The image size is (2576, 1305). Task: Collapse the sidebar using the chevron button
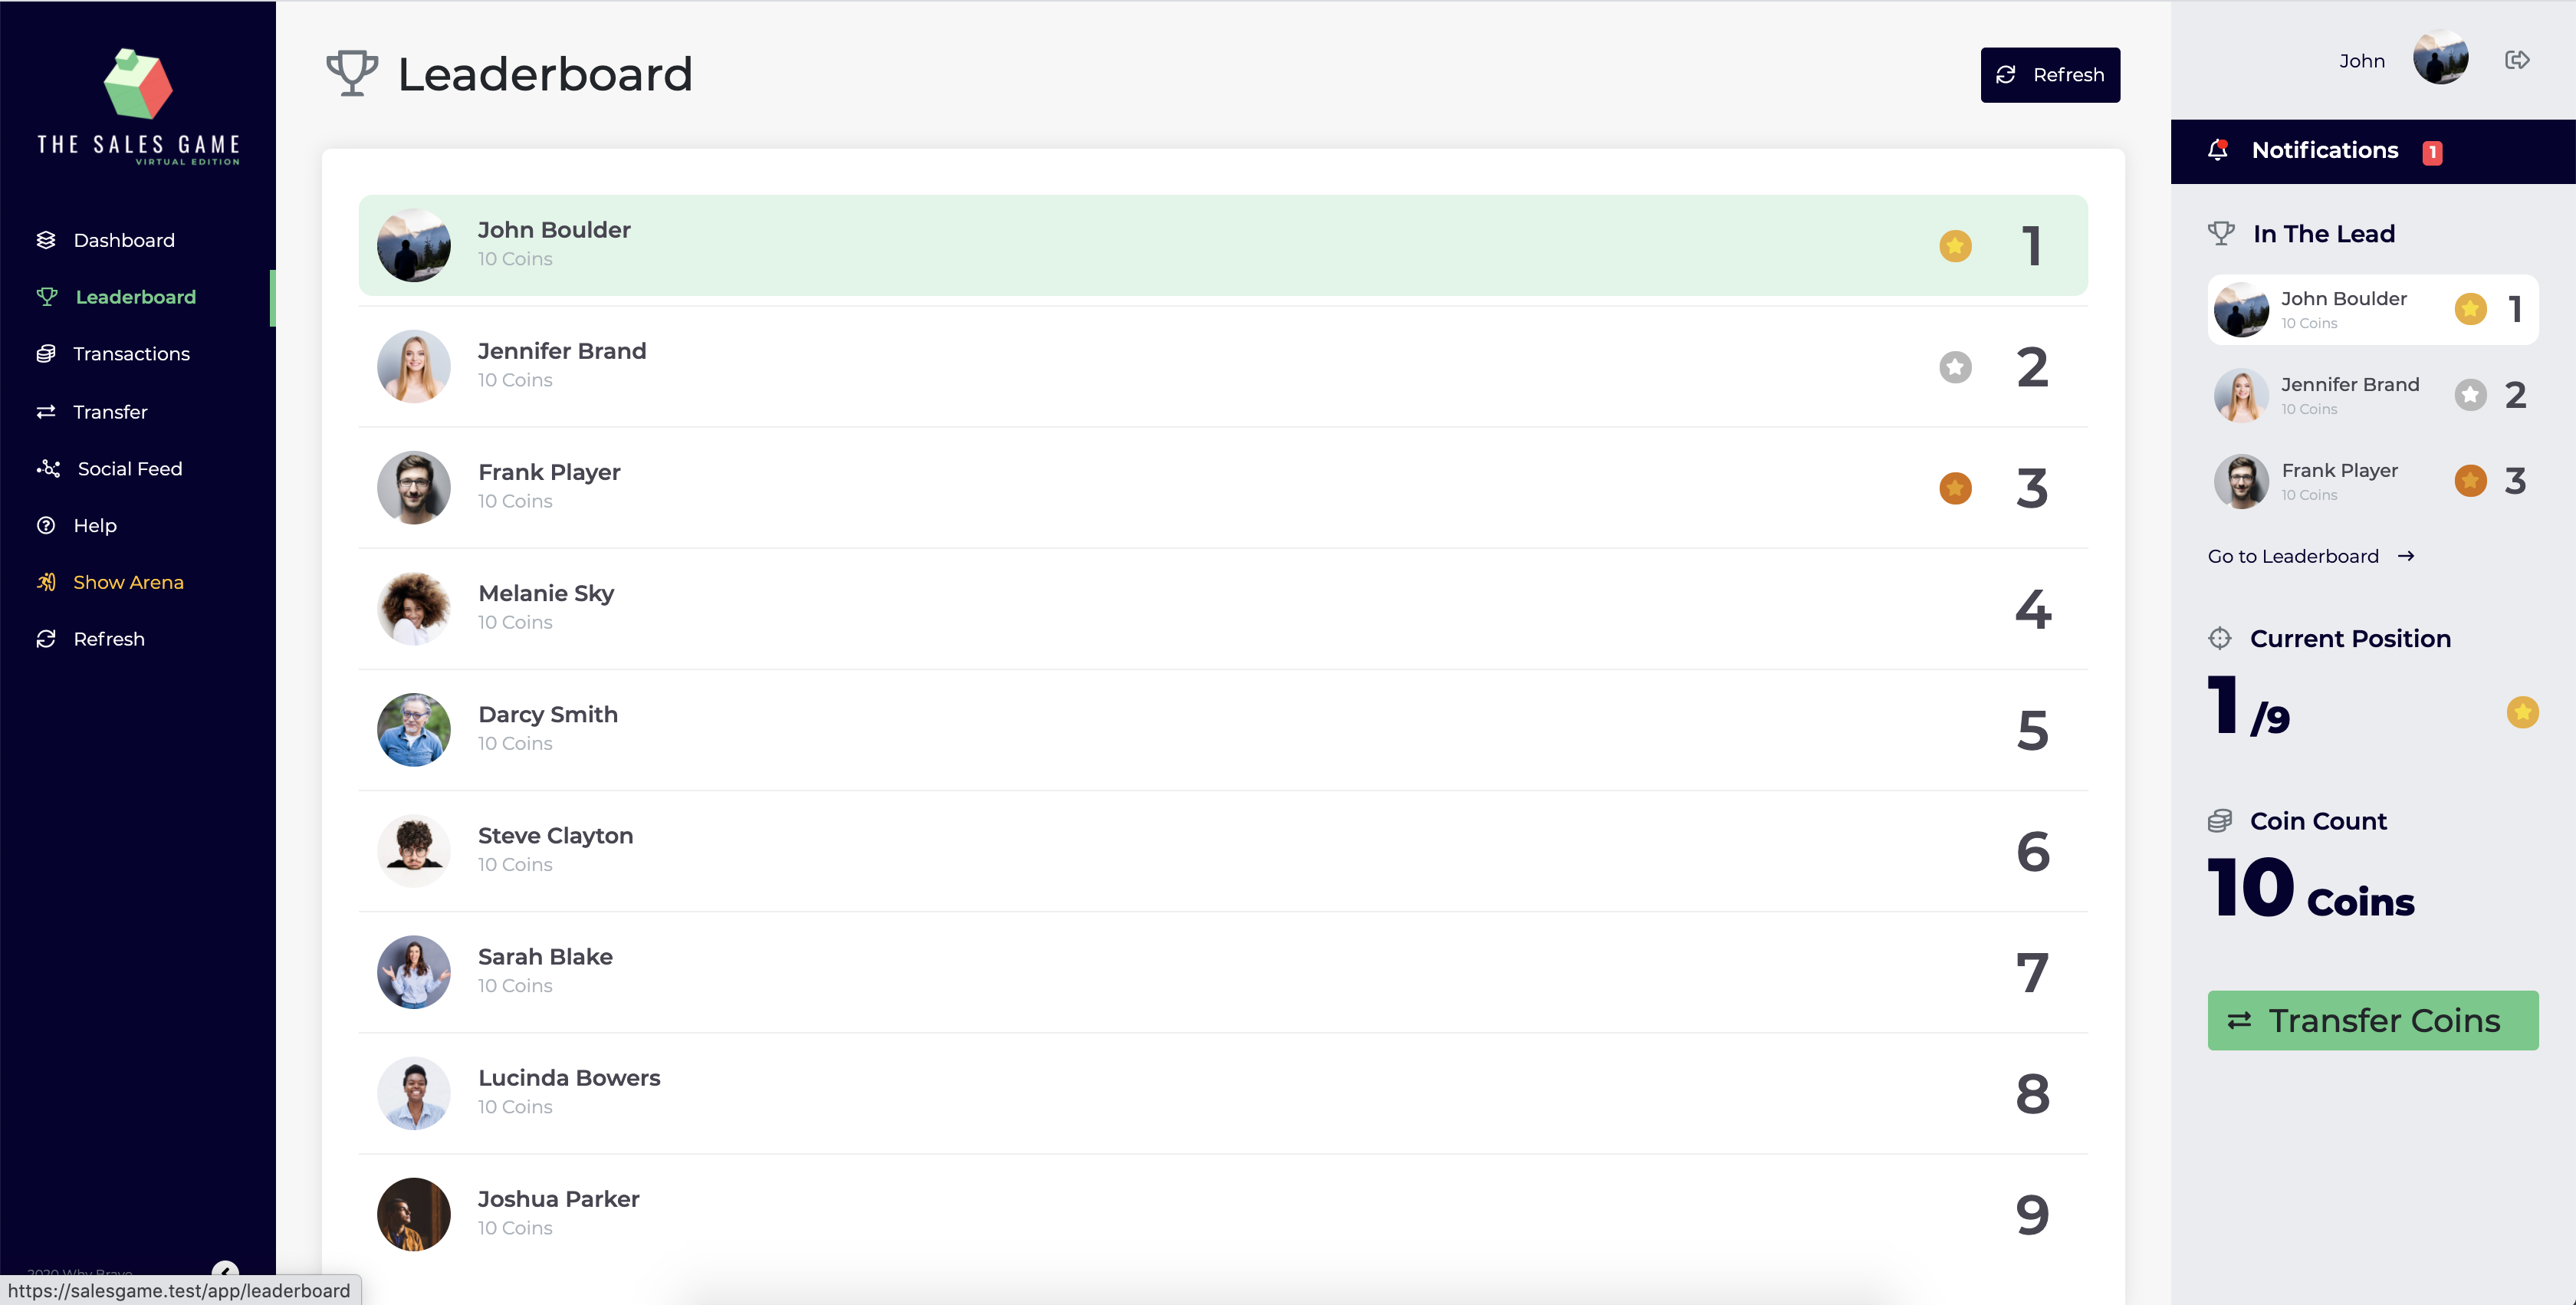click(x=225, y=1272)
